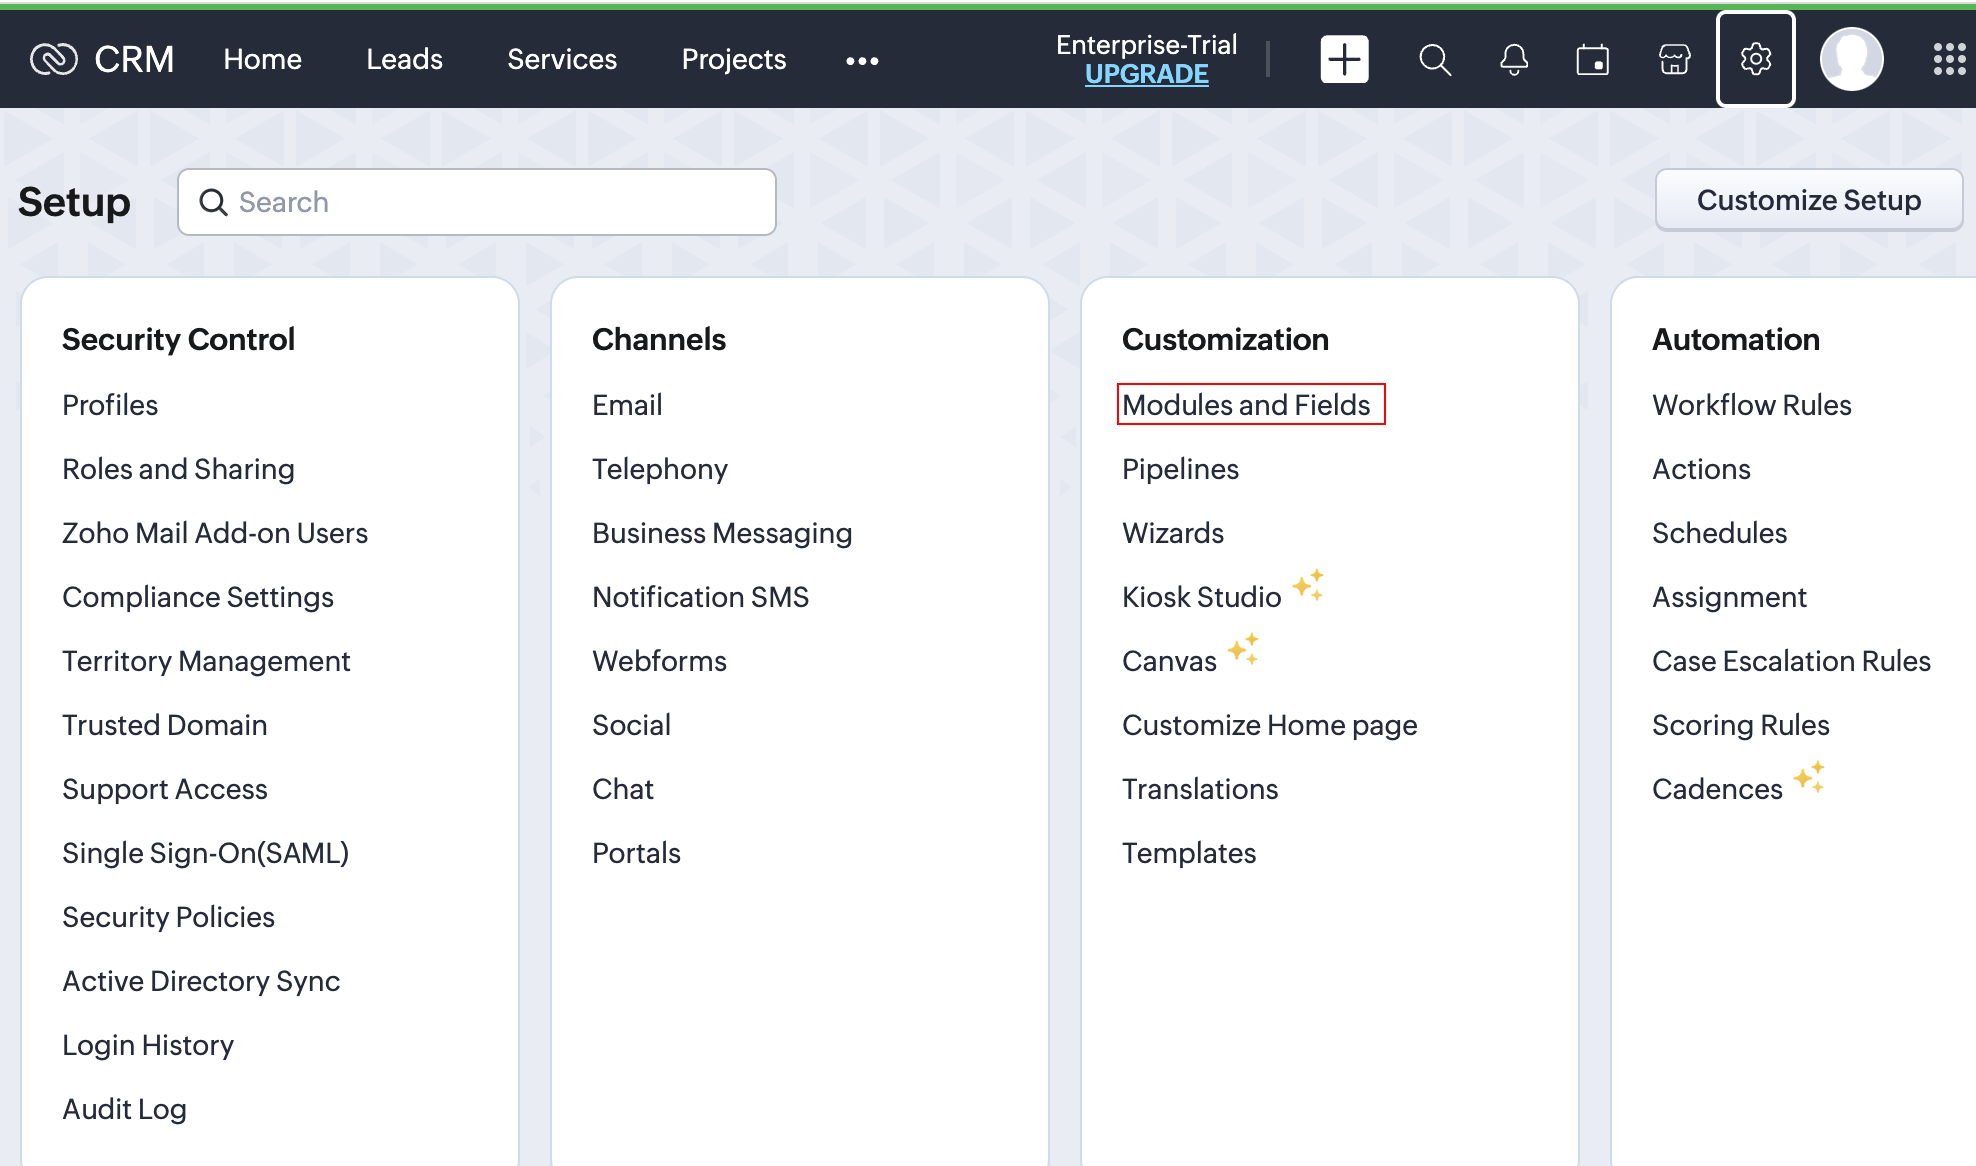This screenshot has width=1976, height=1166.
Task: Open the notifications bell icon
Action: point(1514,60)
